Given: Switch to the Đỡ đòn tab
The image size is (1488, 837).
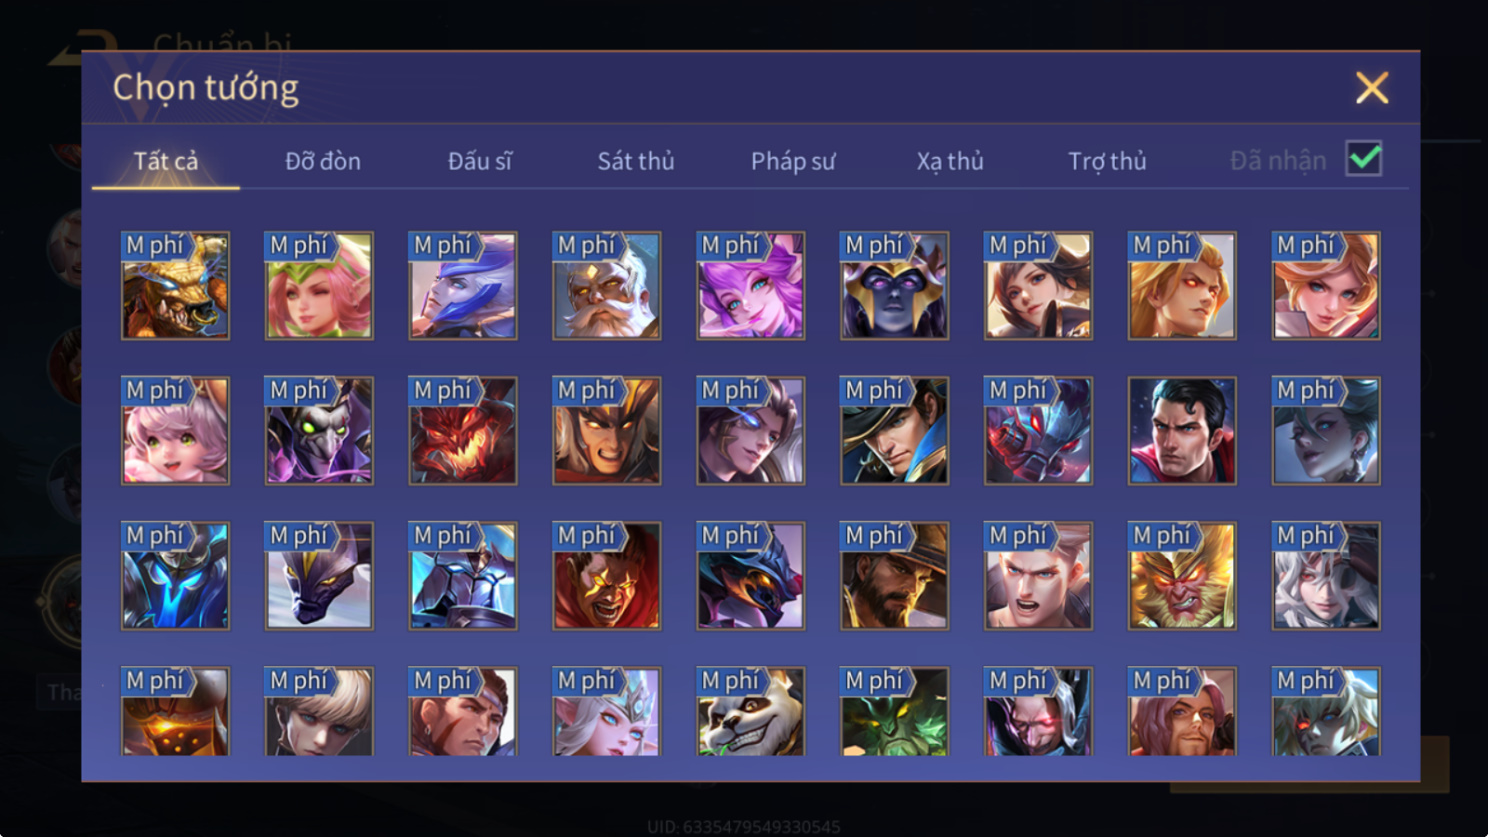Looking at the screenshot, I should click(x=323, y=161).
